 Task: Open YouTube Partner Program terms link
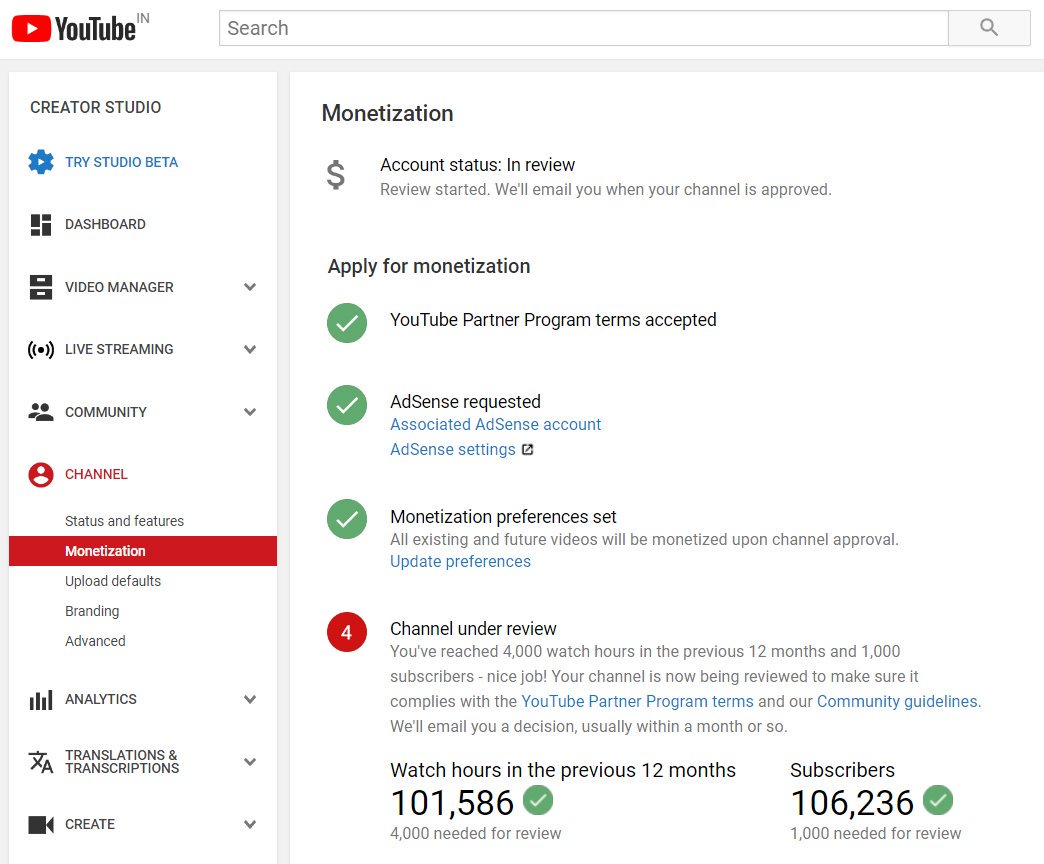click(637, 702)
